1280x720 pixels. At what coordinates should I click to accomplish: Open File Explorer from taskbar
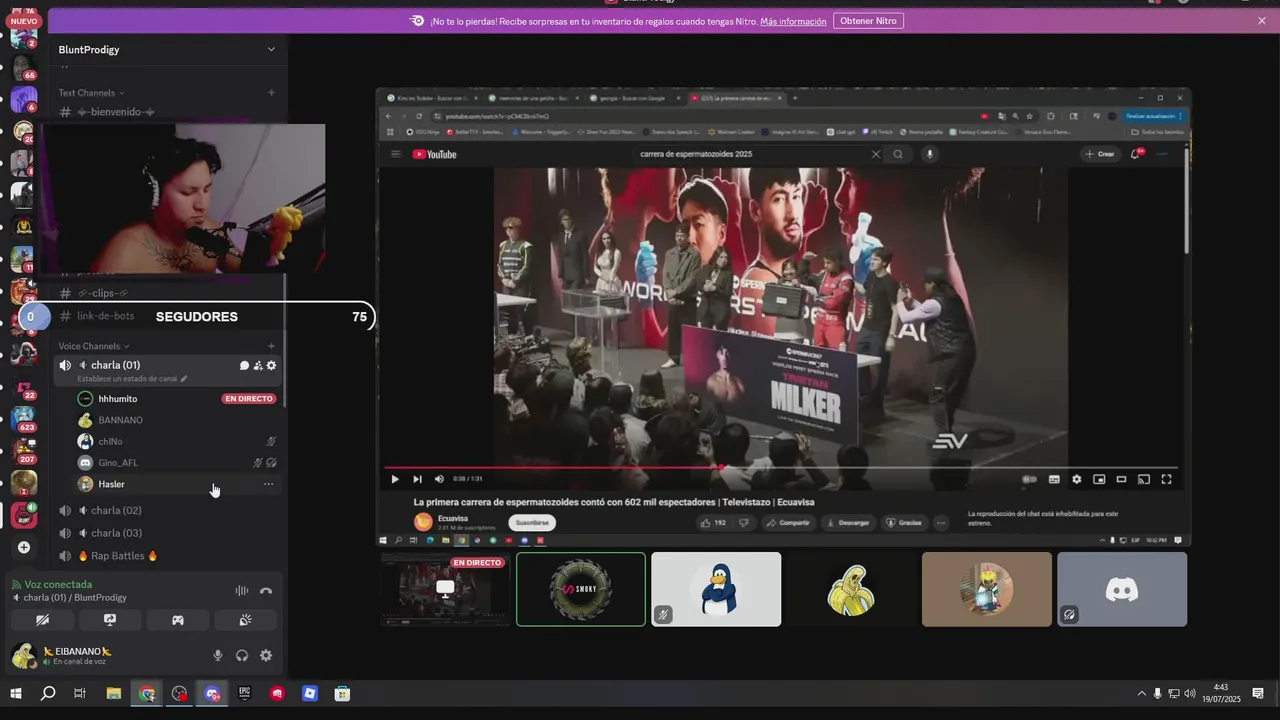[x=114, y=693]
